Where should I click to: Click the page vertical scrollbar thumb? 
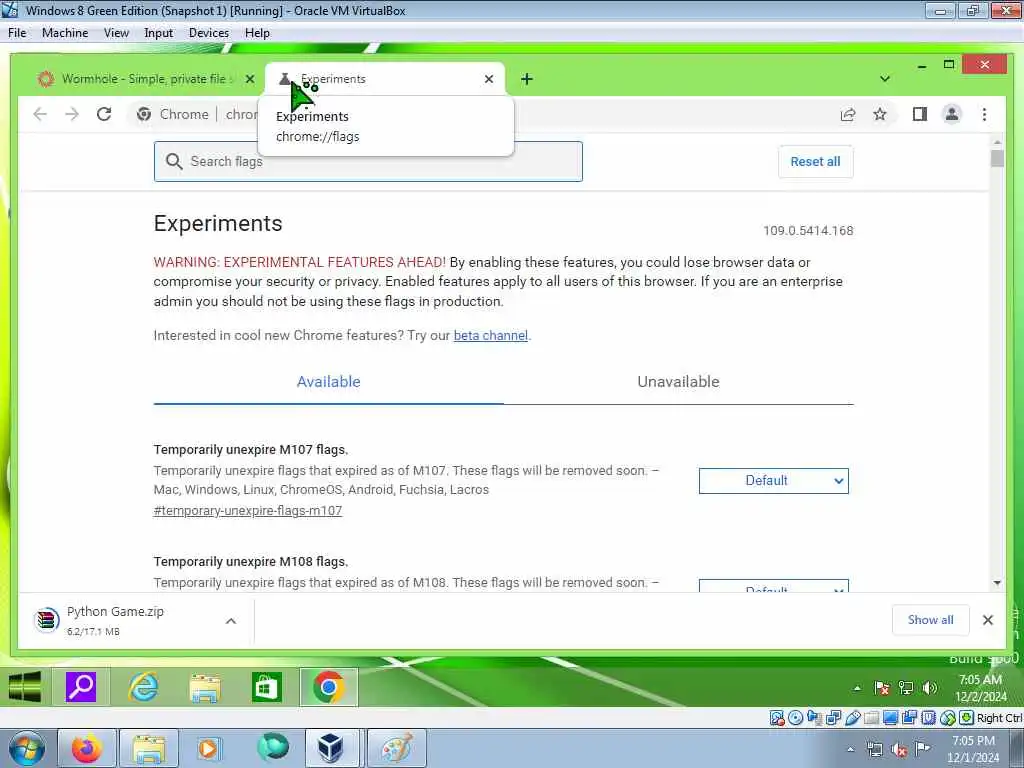pyautogui.click(x=997, y=158)
